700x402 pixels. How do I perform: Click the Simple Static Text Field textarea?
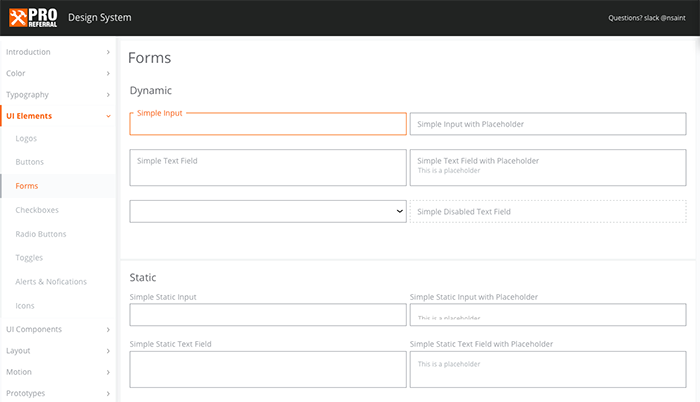[268, 369]
